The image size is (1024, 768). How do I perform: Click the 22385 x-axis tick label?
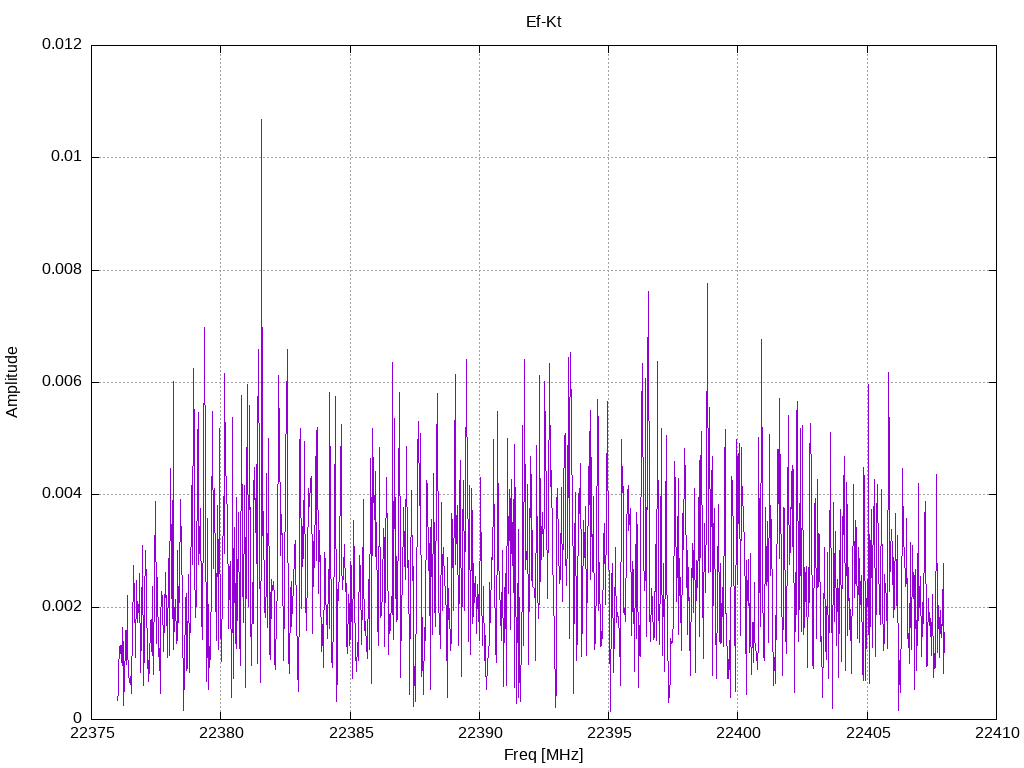tap(351, 733)
